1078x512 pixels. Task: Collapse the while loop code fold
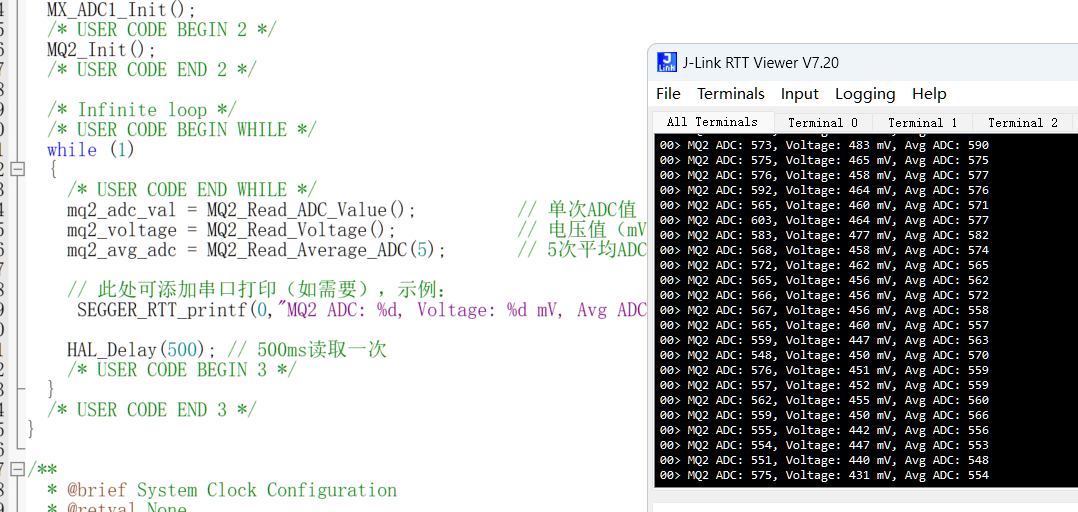16,169
